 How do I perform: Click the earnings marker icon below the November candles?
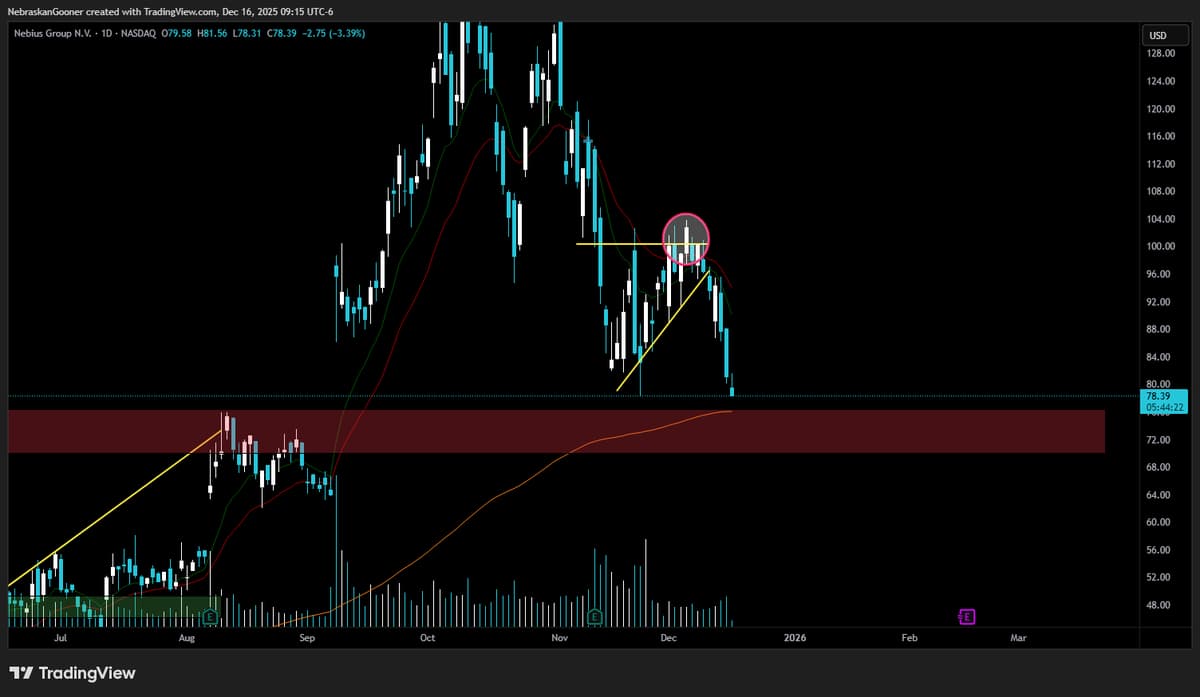coord(595,617)
